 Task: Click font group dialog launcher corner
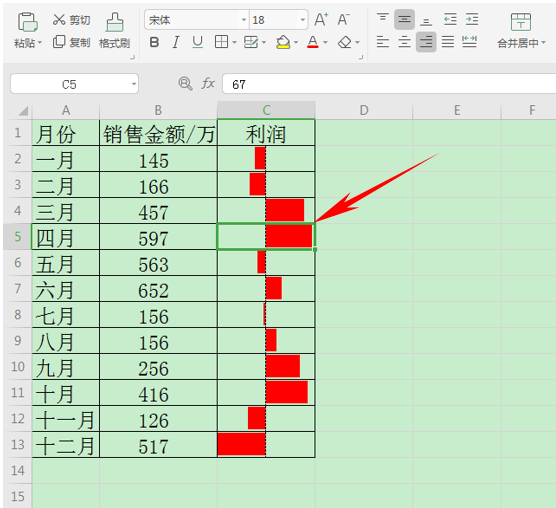(361, 57)
